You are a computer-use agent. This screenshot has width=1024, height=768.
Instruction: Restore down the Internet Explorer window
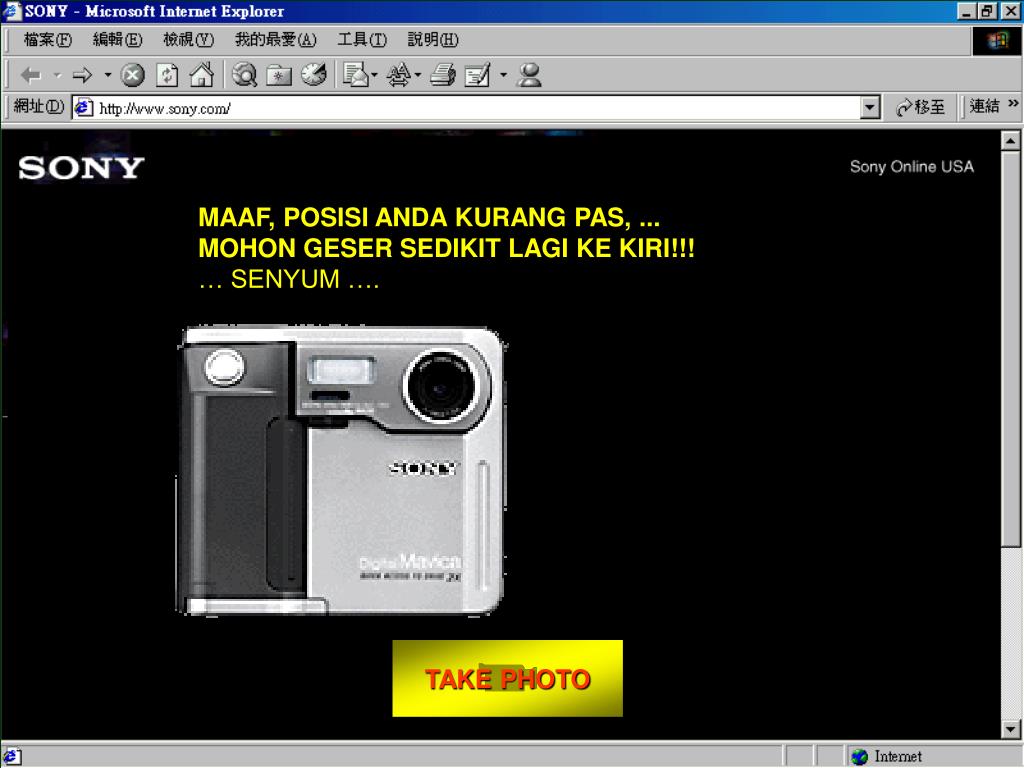(987, 11)
